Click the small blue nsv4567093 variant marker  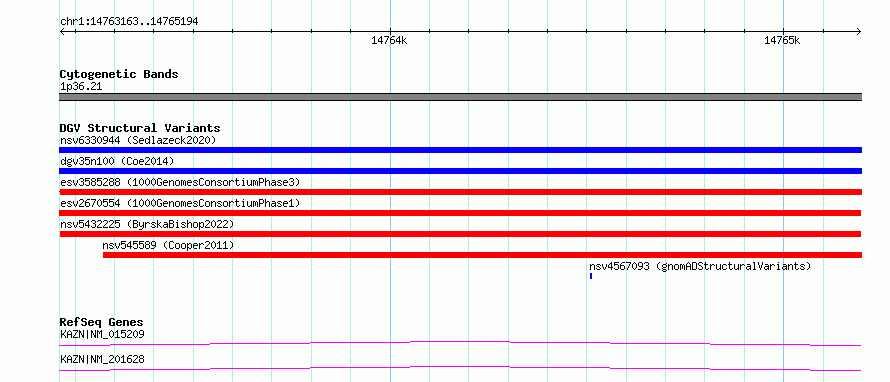point(591,276)
